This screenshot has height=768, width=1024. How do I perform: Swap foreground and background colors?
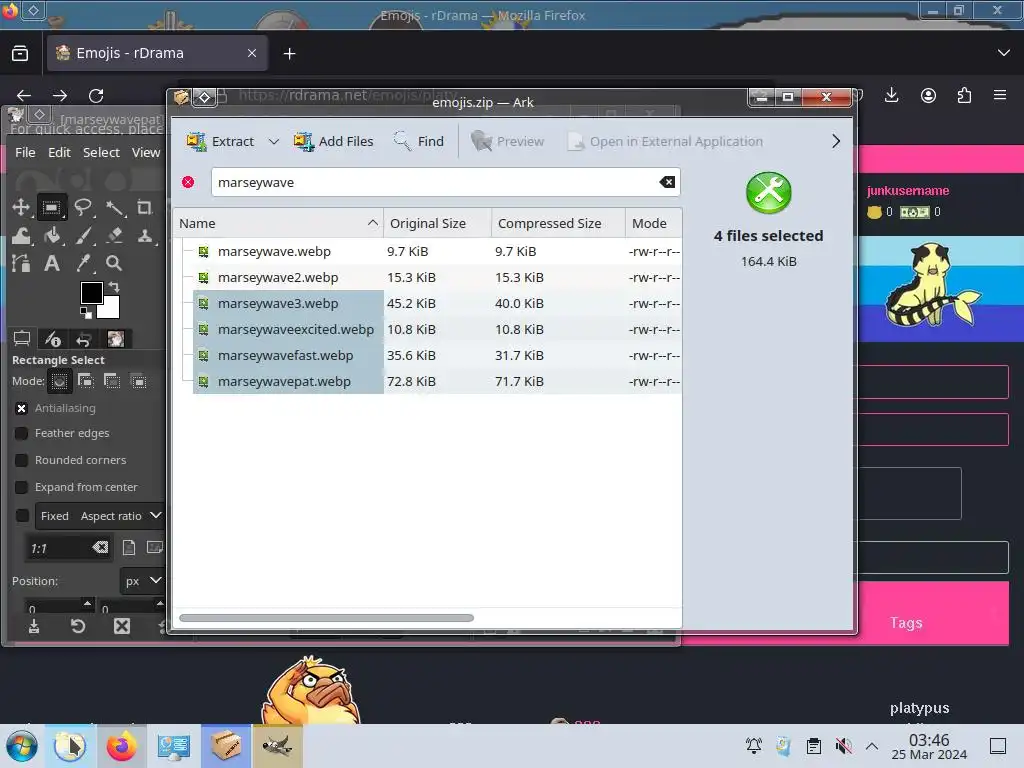pos(114,286)
